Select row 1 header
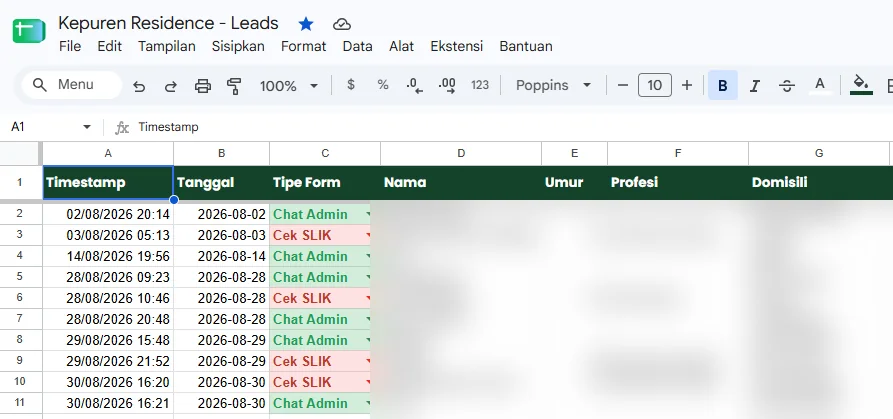The width and height of the screenshot is (893, 419). [20, 183]
